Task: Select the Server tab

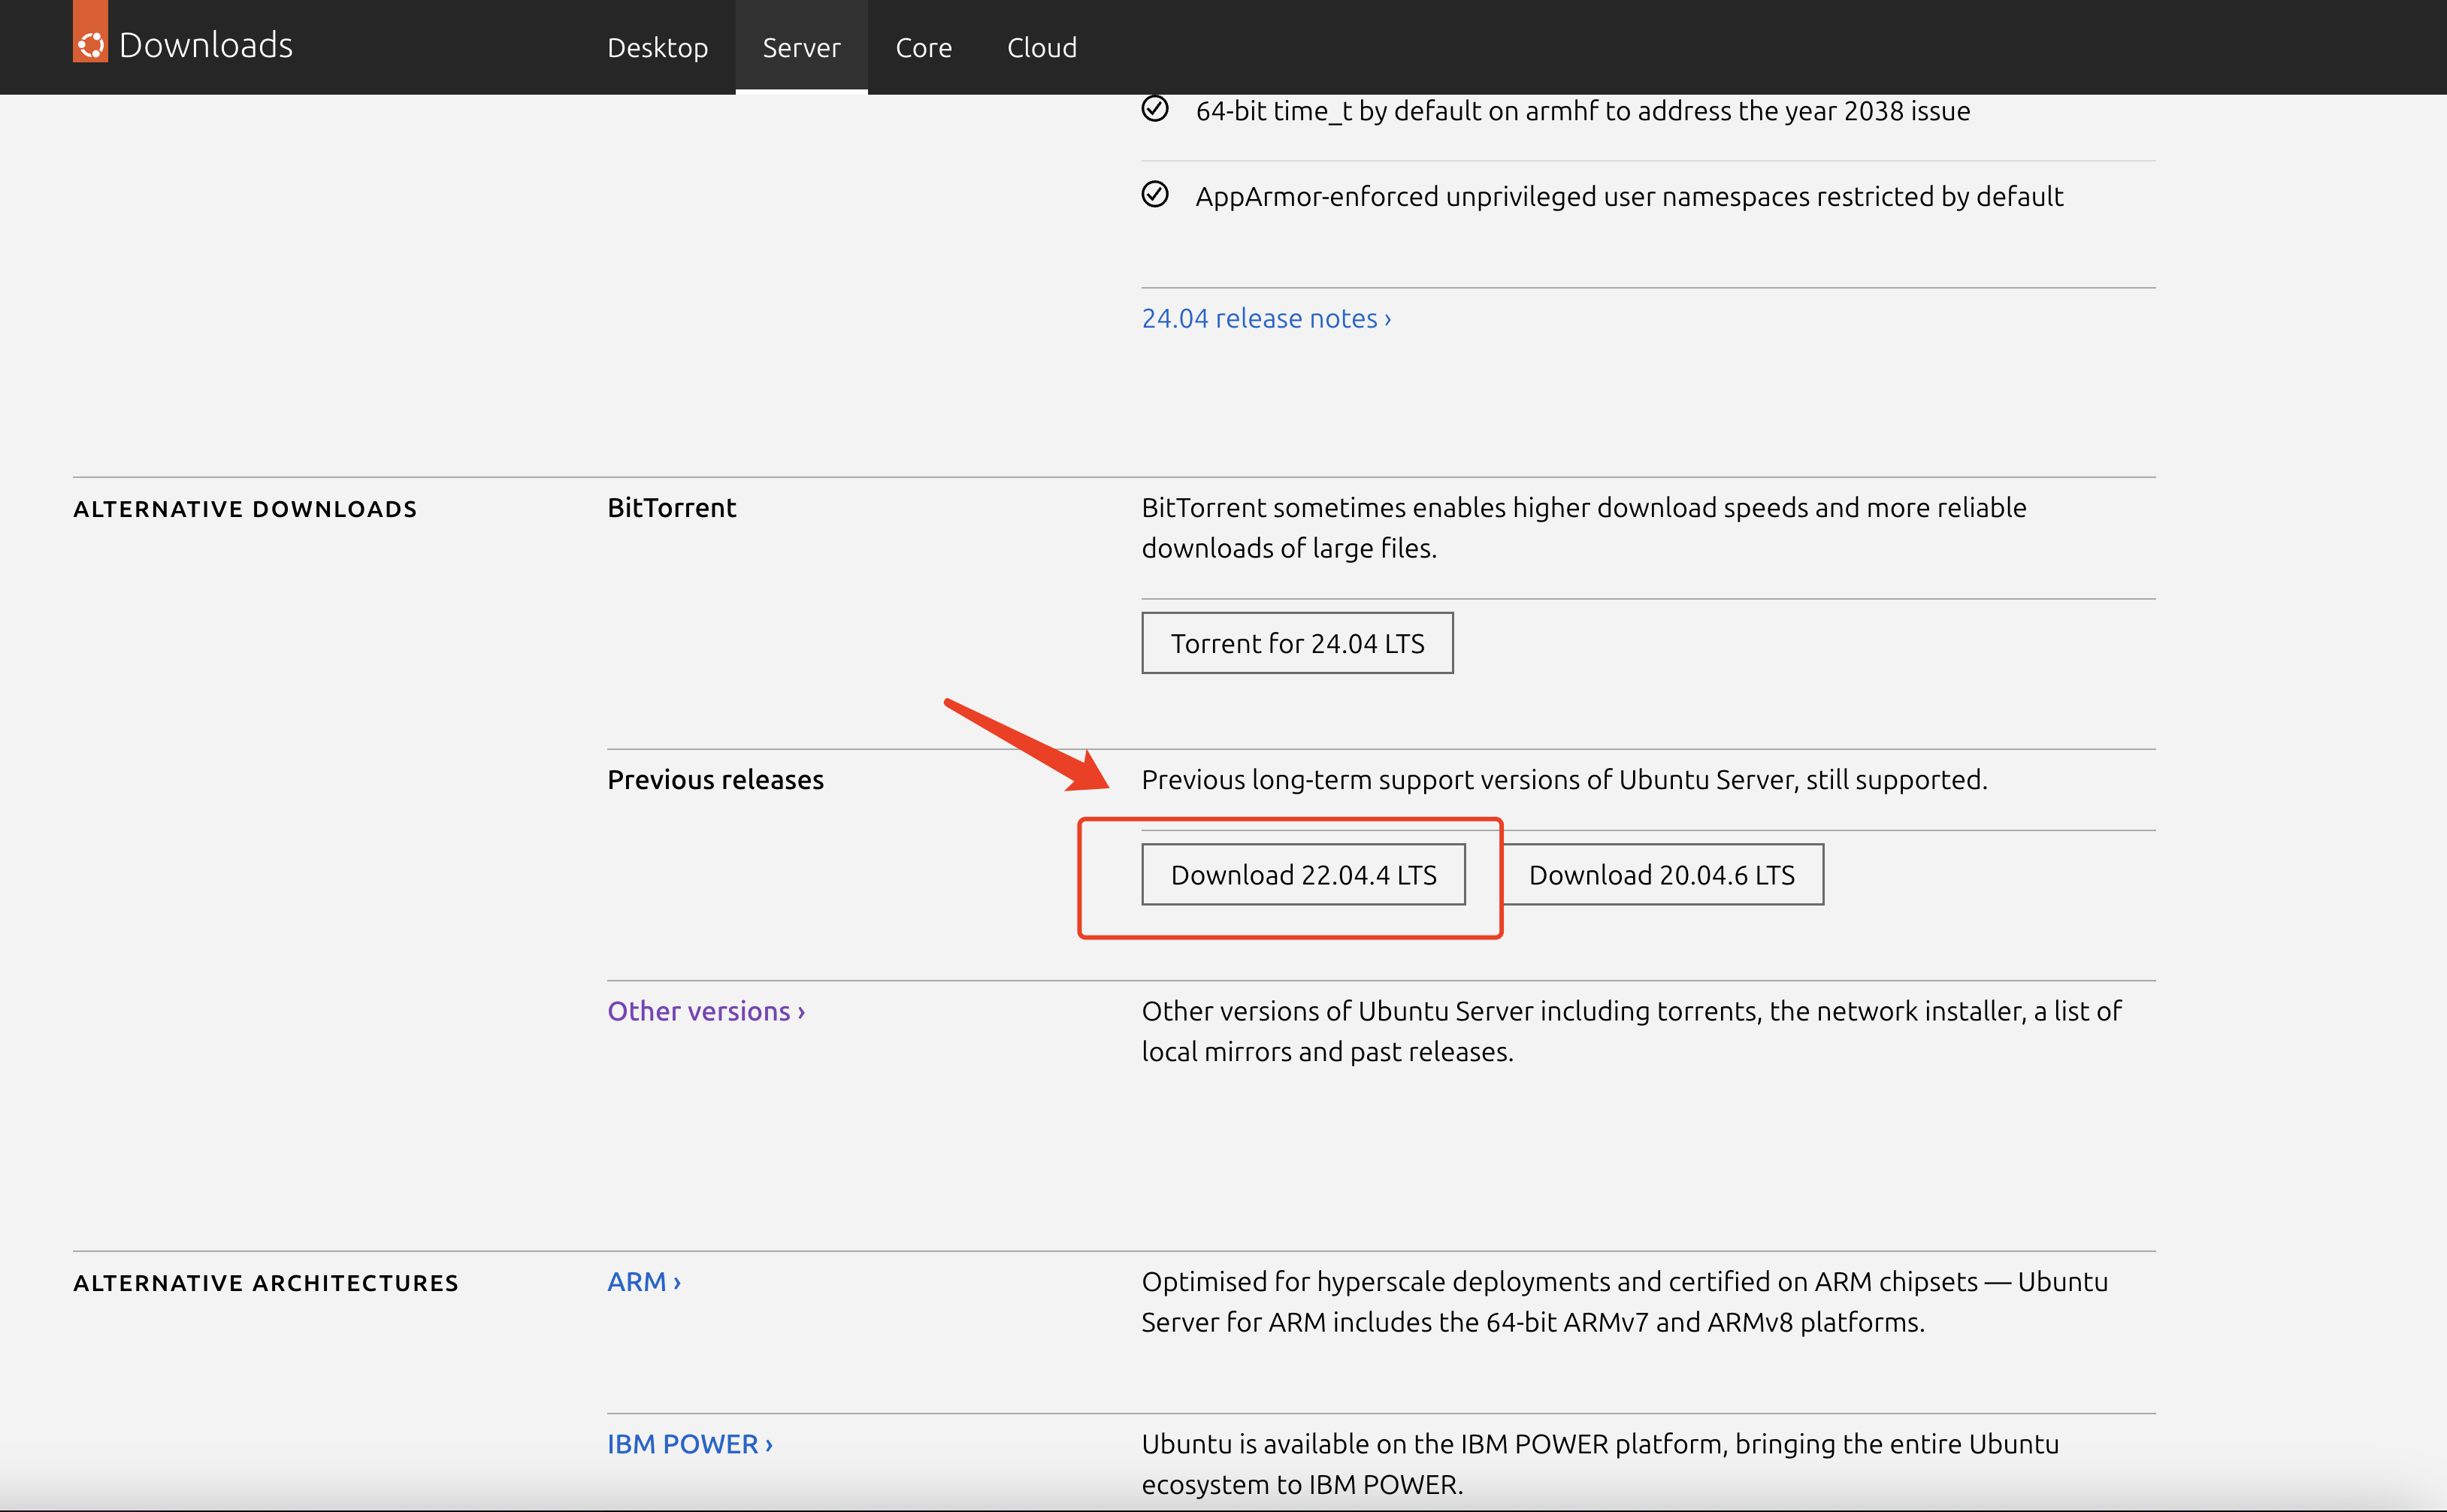Action: tap(801, 47)
